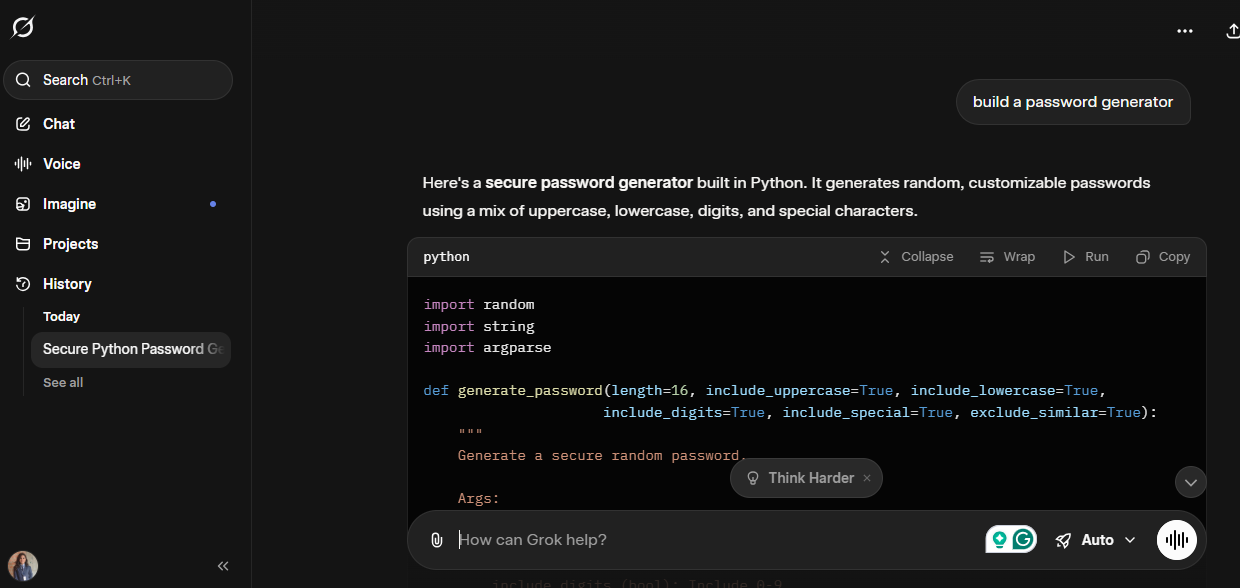
Task: Dismiss the Think Harder chip
Action: (x=867, y=478)
